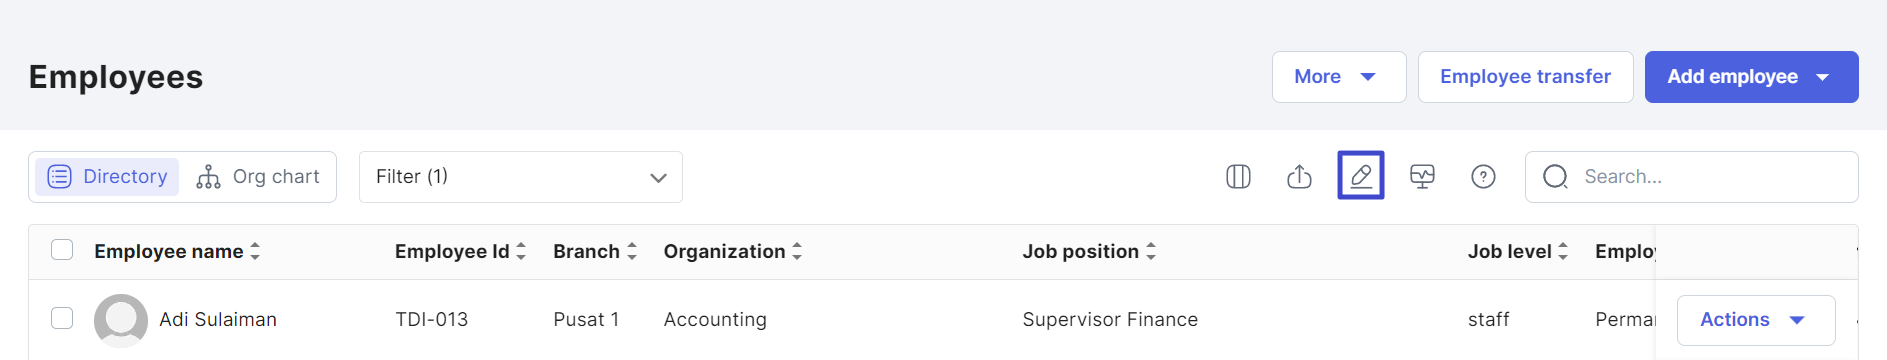The height and width of the screenshot is (360, 1887).
Task: Open the help question mark icon
Action: 1483,177
